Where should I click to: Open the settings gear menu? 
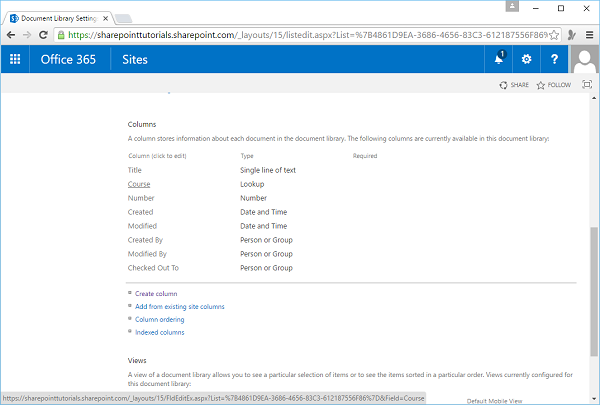(x=527, y=59)
